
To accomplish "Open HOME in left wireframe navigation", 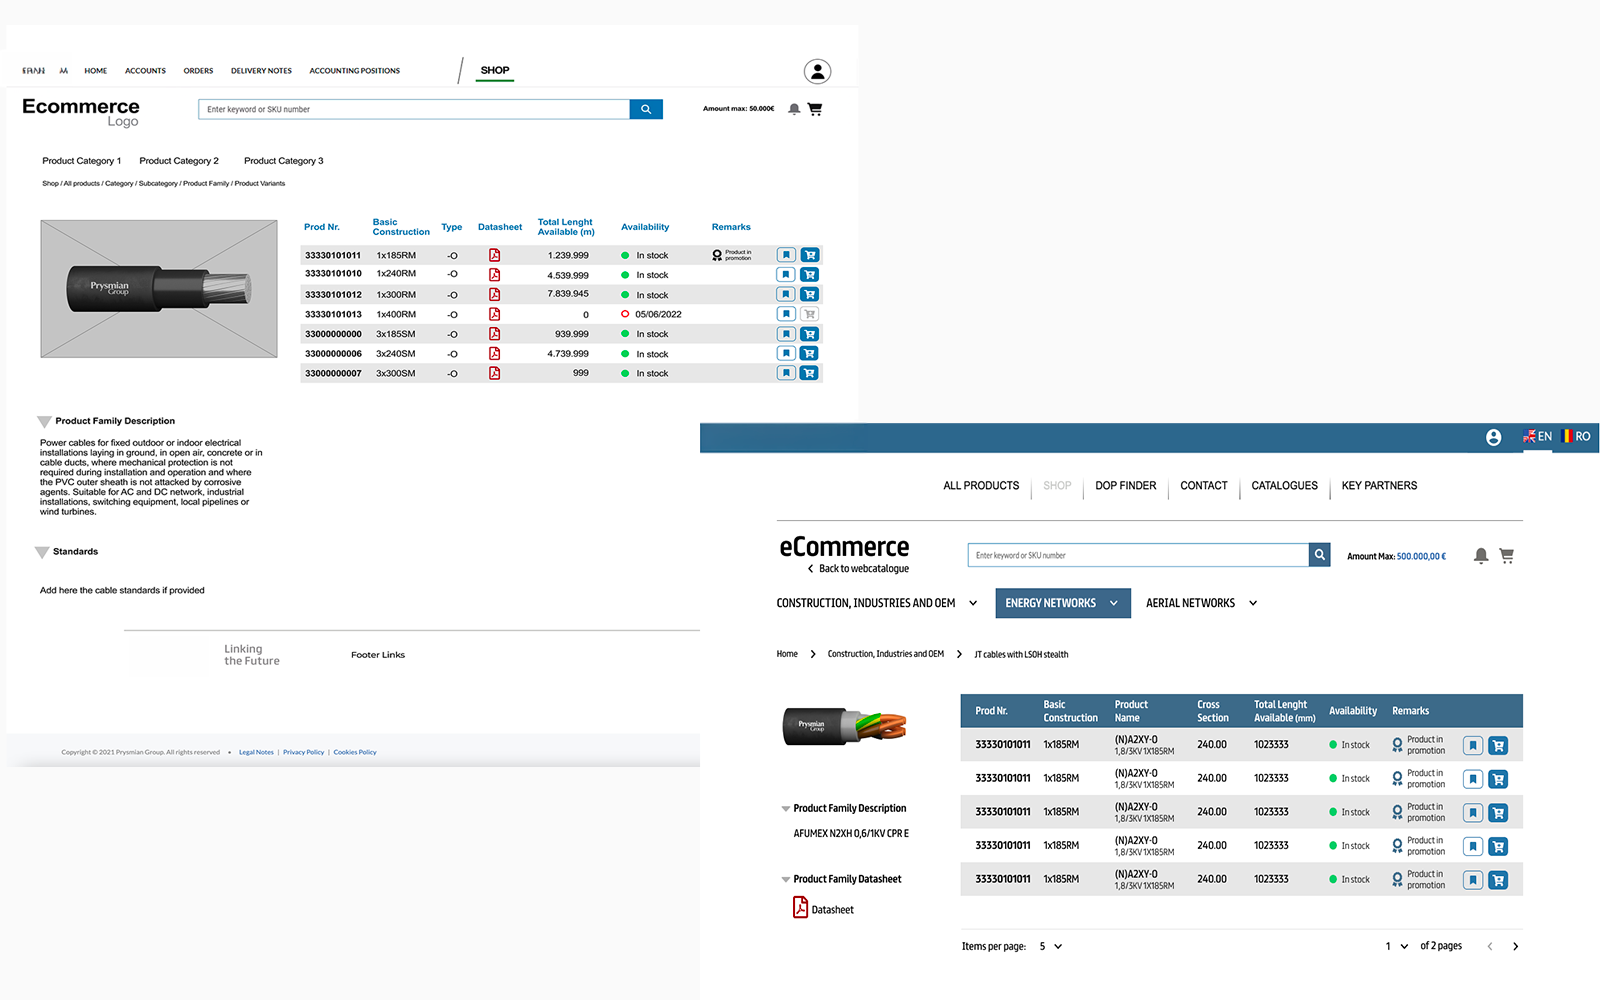I will coord(96,71).
